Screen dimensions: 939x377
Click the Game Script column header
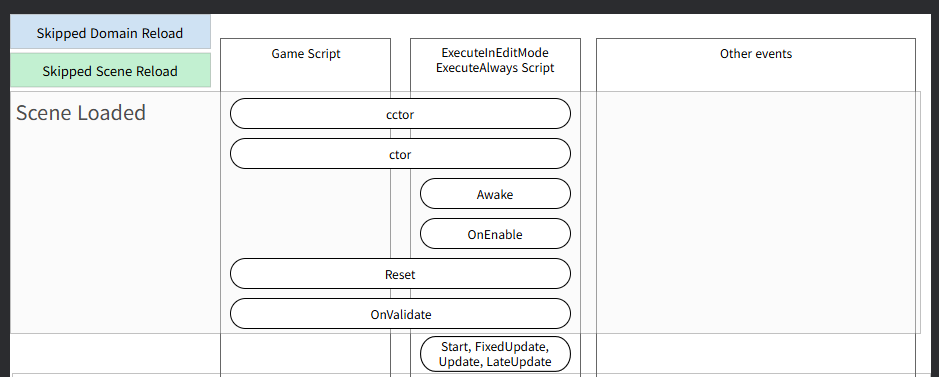click(305, 54)
